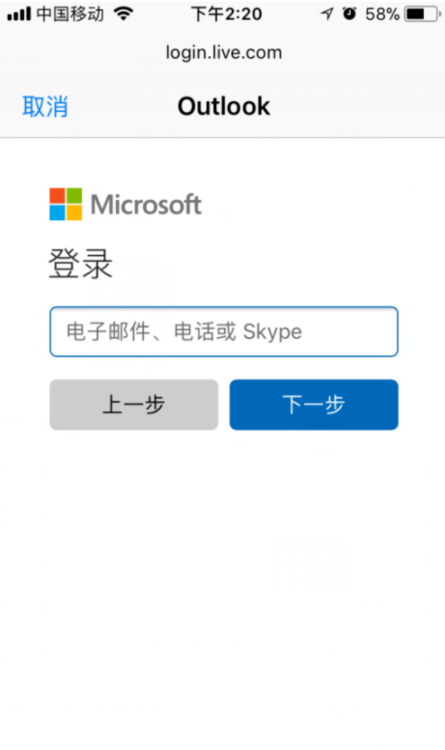Tap the Wi-Fi icon in status bar
Screen dimensions: 445x750
tap(123, 14)
